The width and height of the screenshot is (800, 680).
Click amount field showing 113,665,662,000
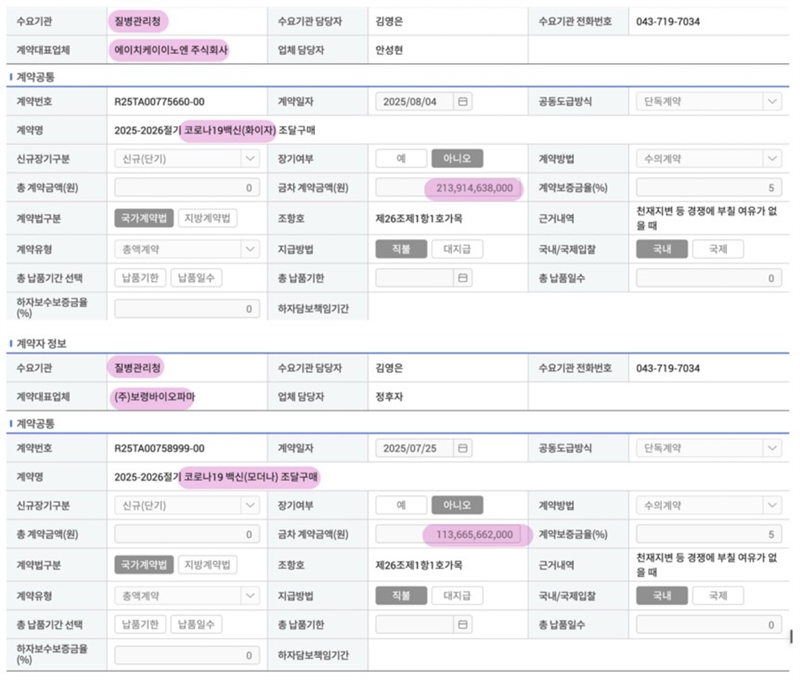(448, 534)
